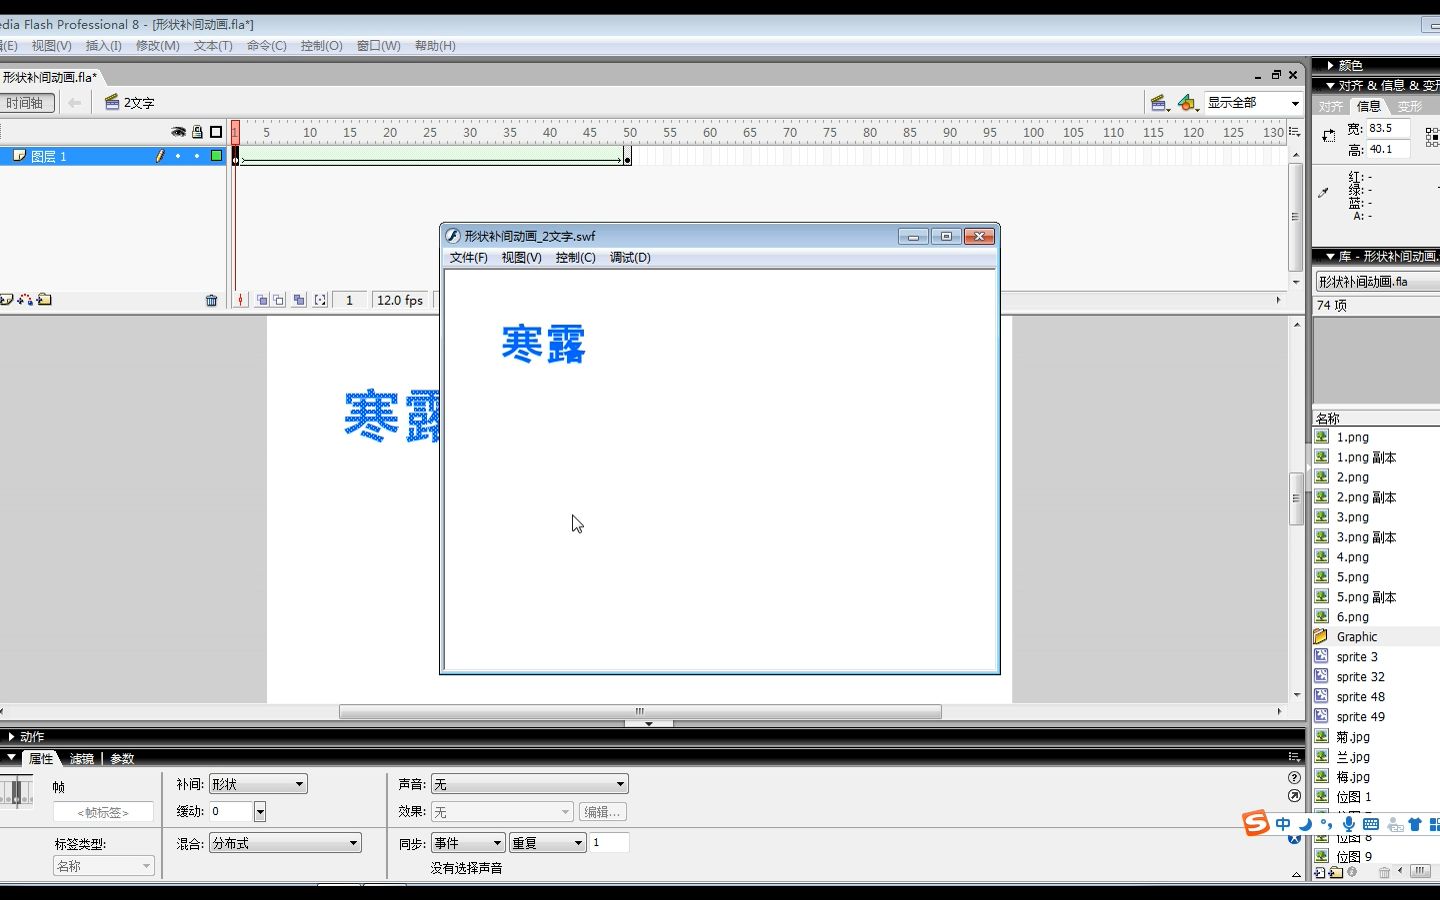Select sprite 32 in the library

tap(1361, 677)
